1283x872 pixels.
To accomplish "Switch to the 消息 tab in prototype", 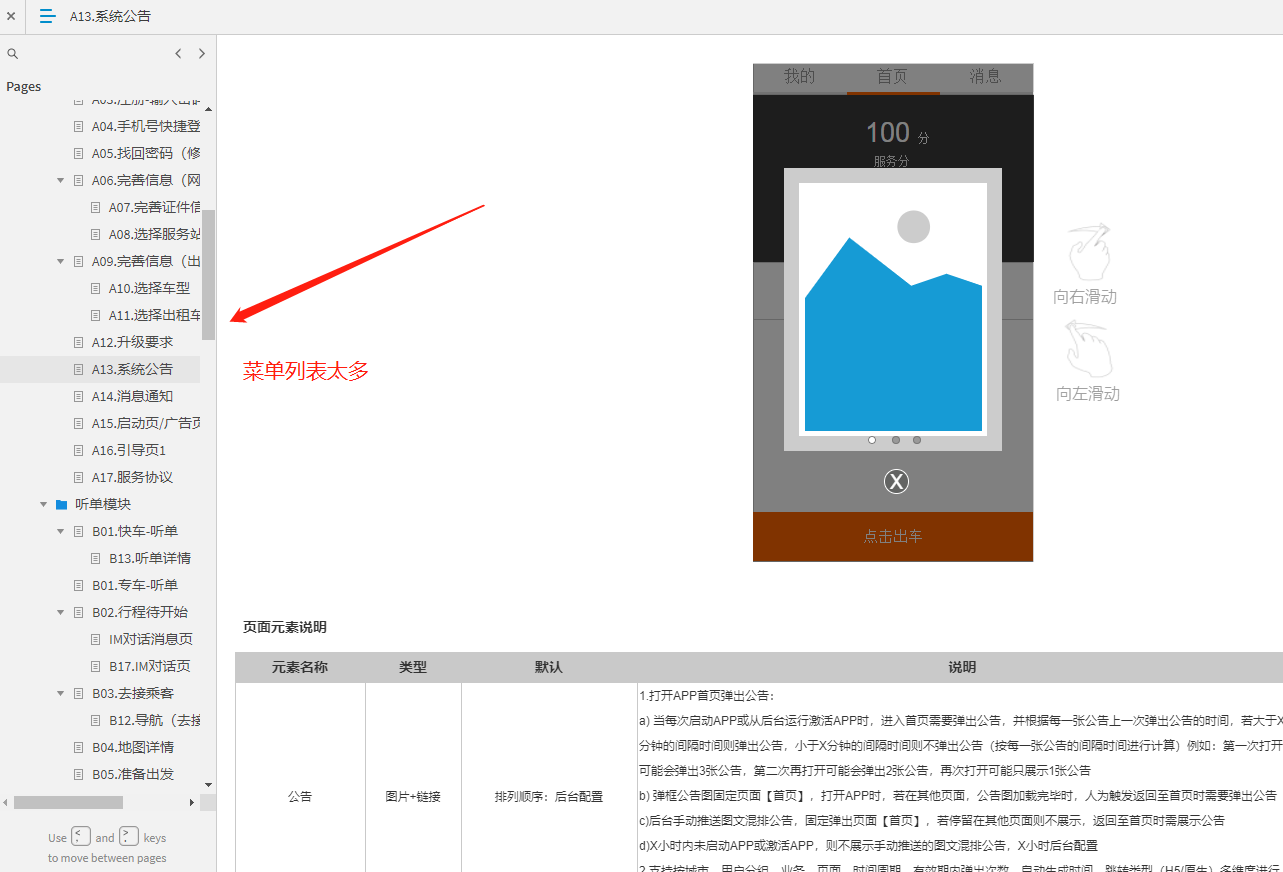I will pyautogui.click(x=985, y=76).
